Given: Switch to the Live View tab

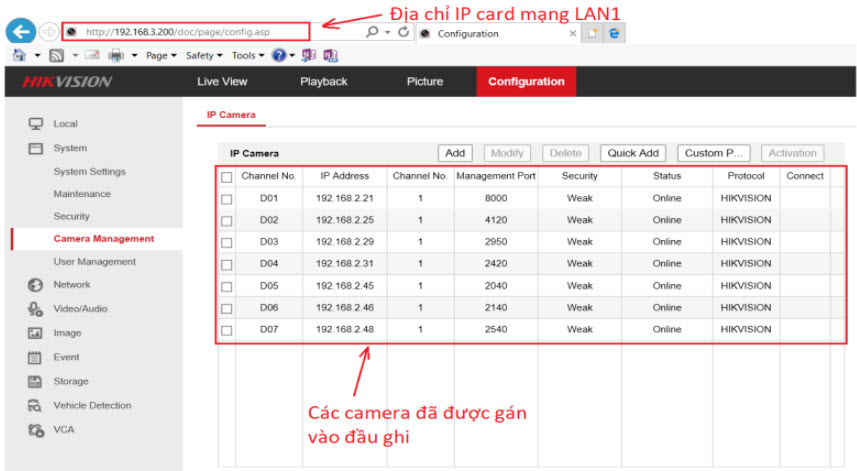Looking at the screenshot, I should coord(222,82).
